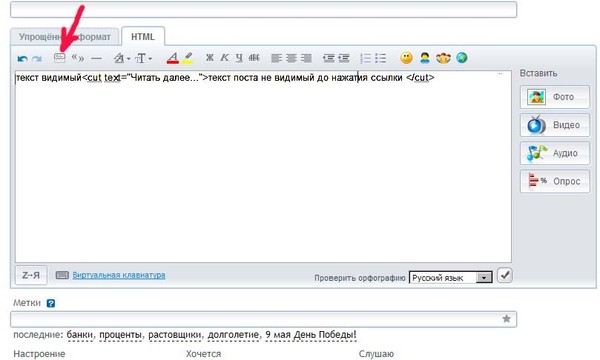The width and height of the screenshot is (600, 360).
Task: Add a poll with Опрос button
Action: coord(555,181)
